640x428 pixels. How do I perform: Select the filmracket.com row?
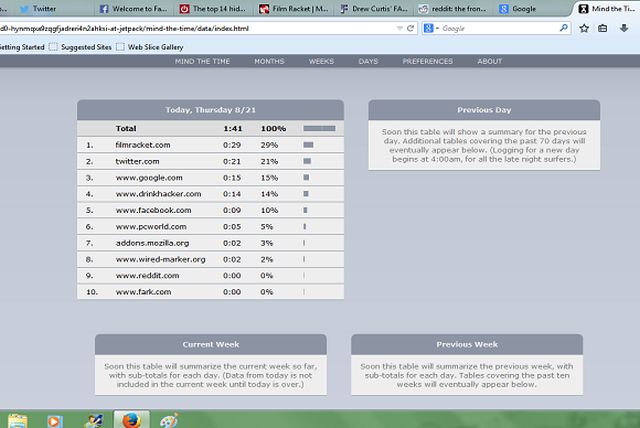tap(211, 145)
